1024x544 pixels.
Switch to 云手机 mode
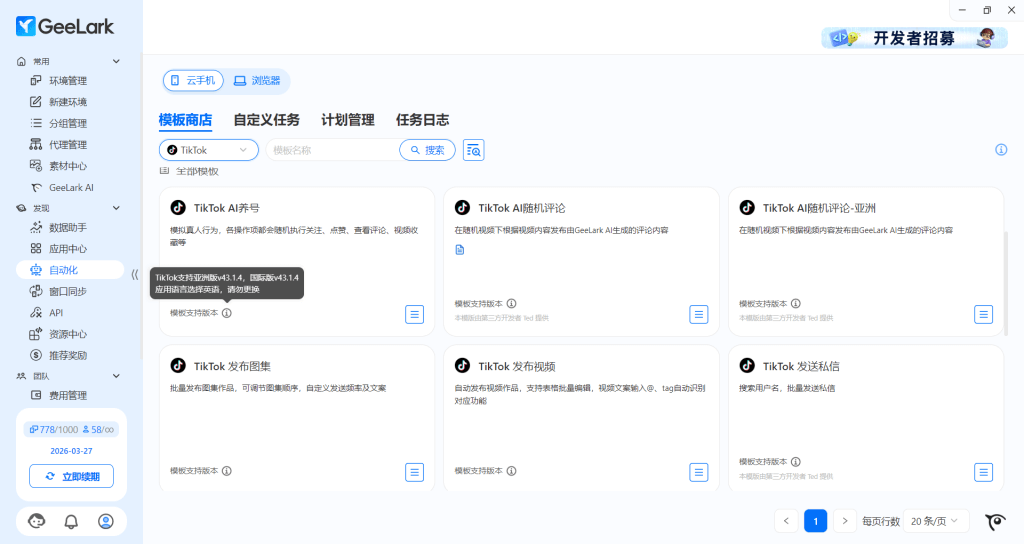coord(193,80)
